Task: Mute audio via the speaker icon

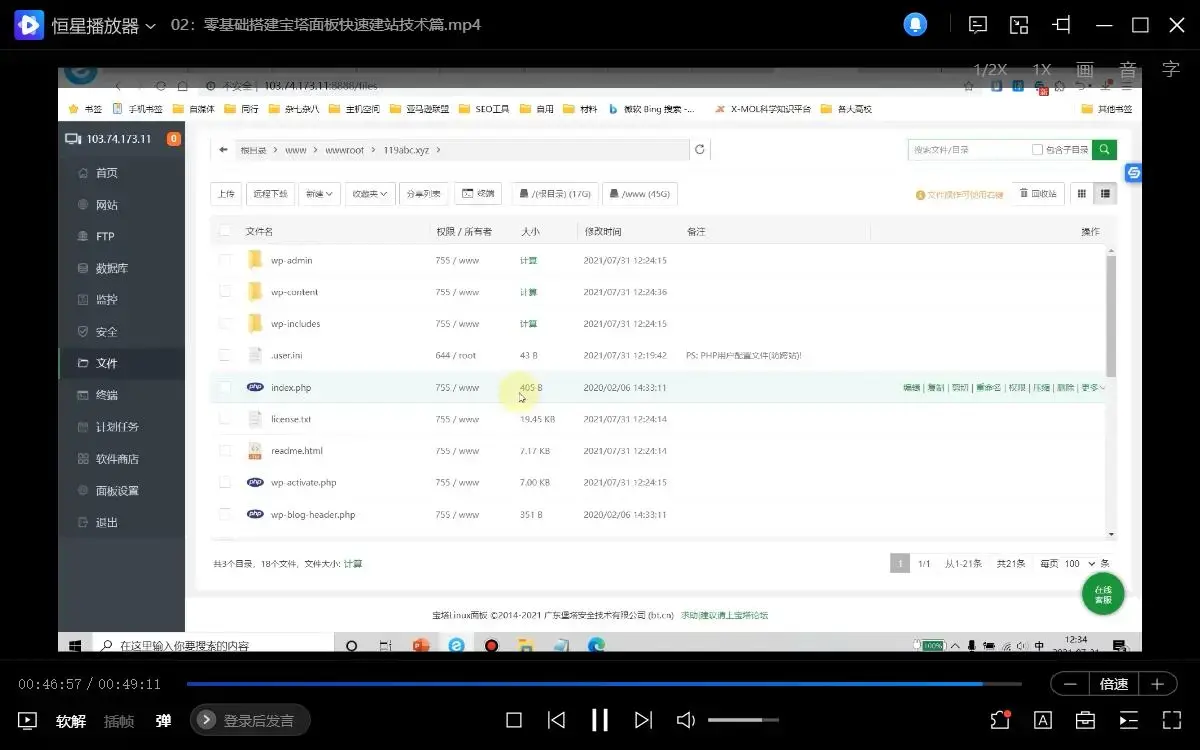Action: coord(685,720)
